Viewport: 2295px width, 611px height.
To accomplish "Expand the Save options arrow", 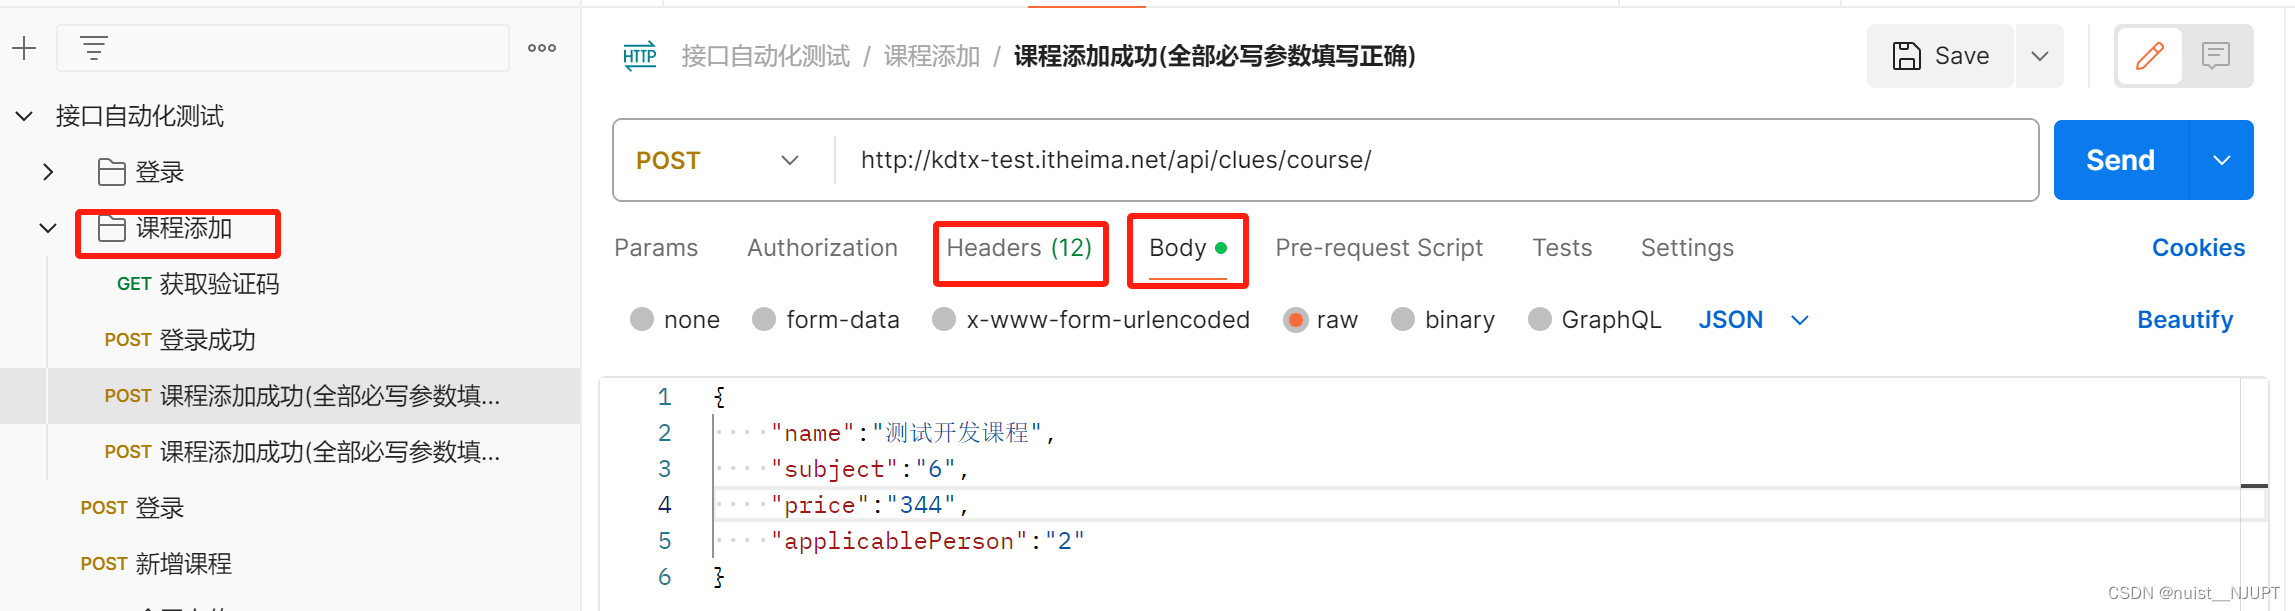I will coord(2040,56).
